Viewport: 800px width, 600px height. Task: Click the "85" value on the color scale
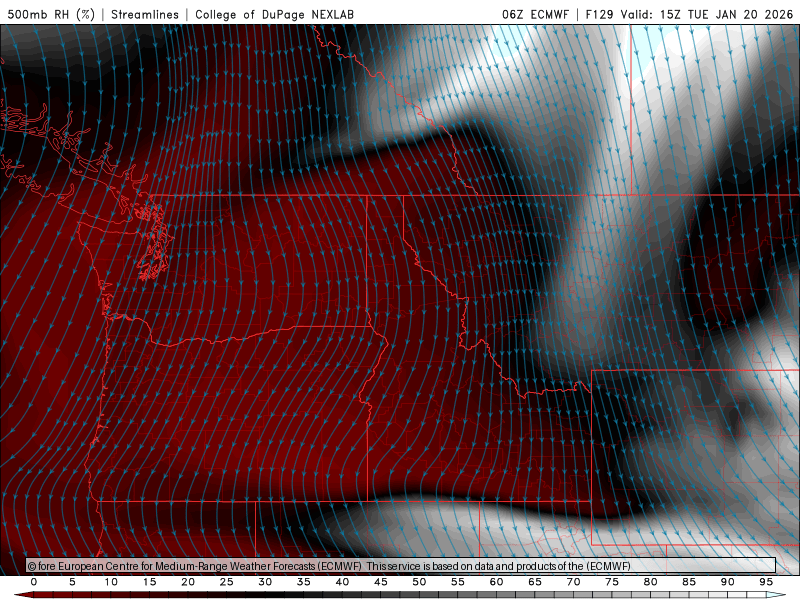[x=689, y=582]
